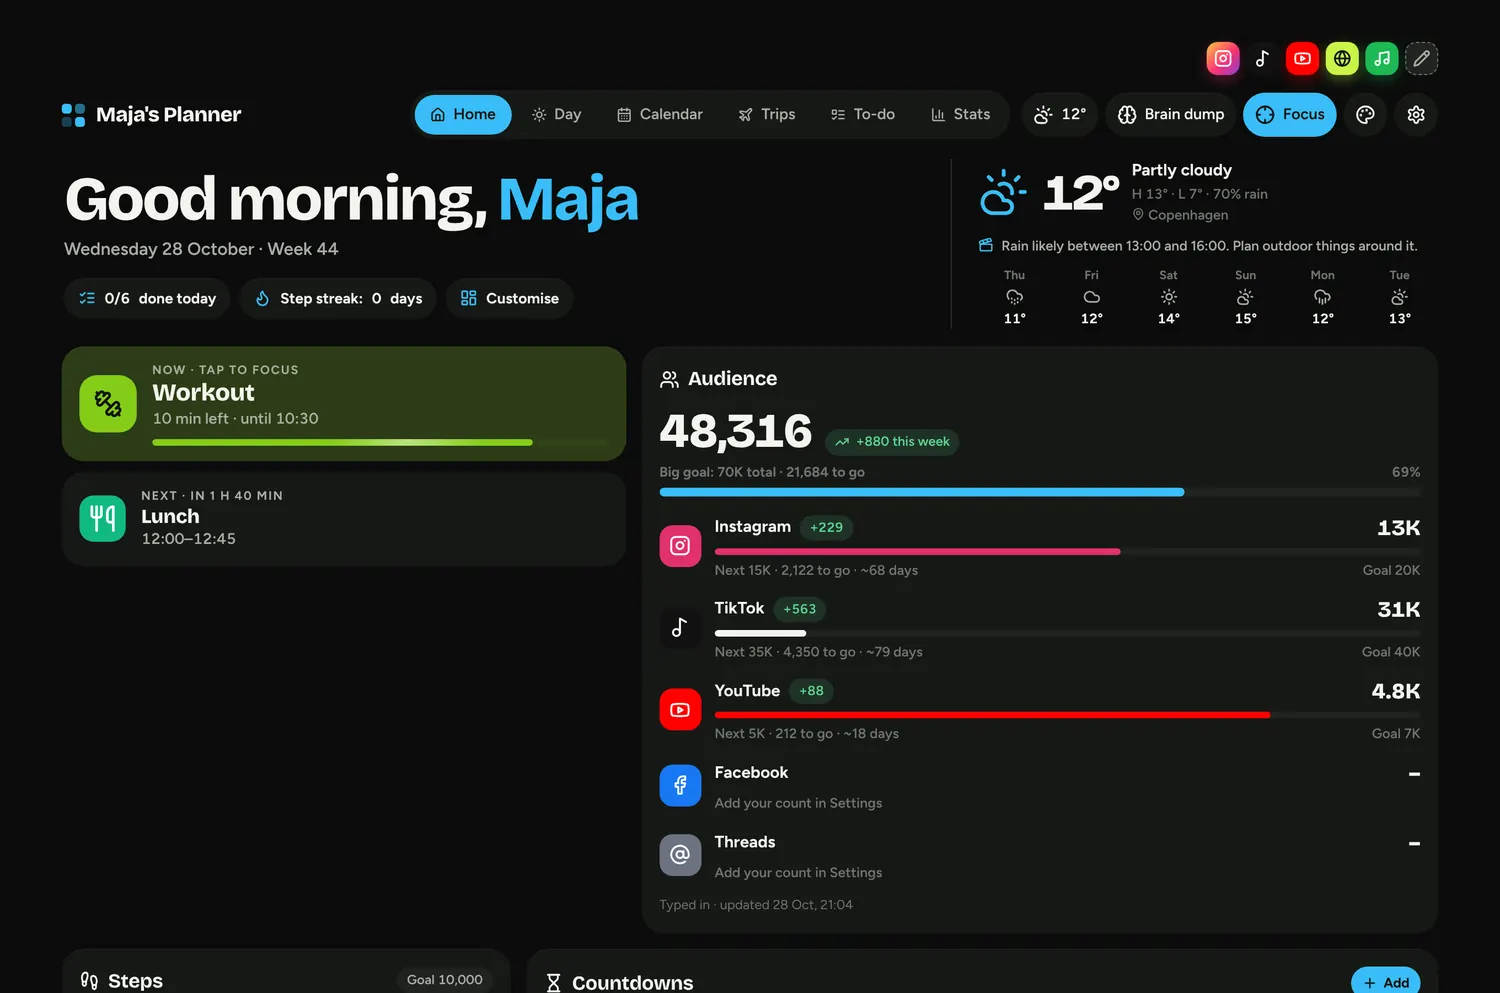The height and width of the screenshot is (993, 1500).
Task: Start Focus mode
Action: pyautogui.click(x=1290, y=114)
